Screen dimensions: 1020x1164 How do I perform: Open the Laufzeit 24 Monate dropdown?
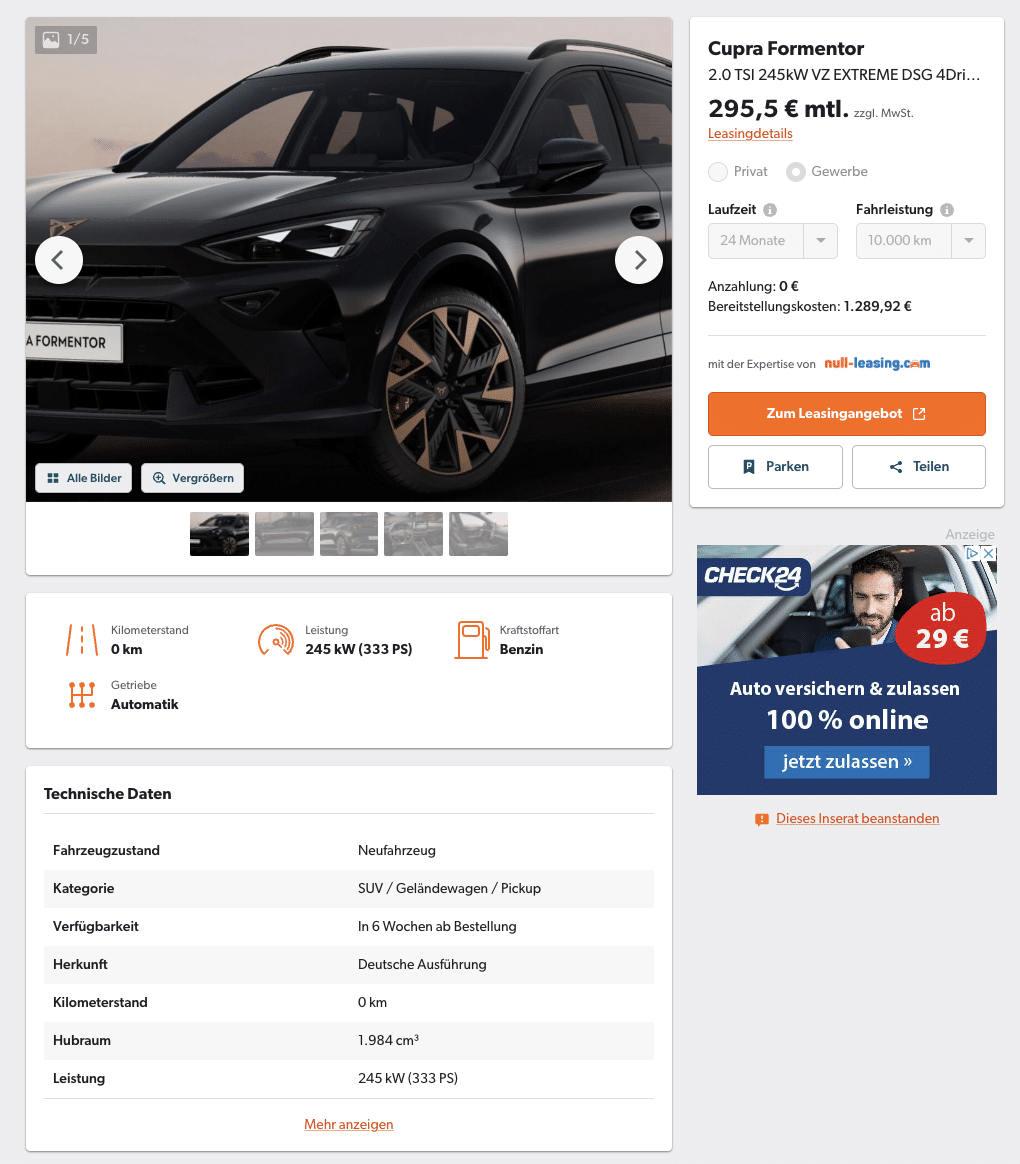coord(773,241)
